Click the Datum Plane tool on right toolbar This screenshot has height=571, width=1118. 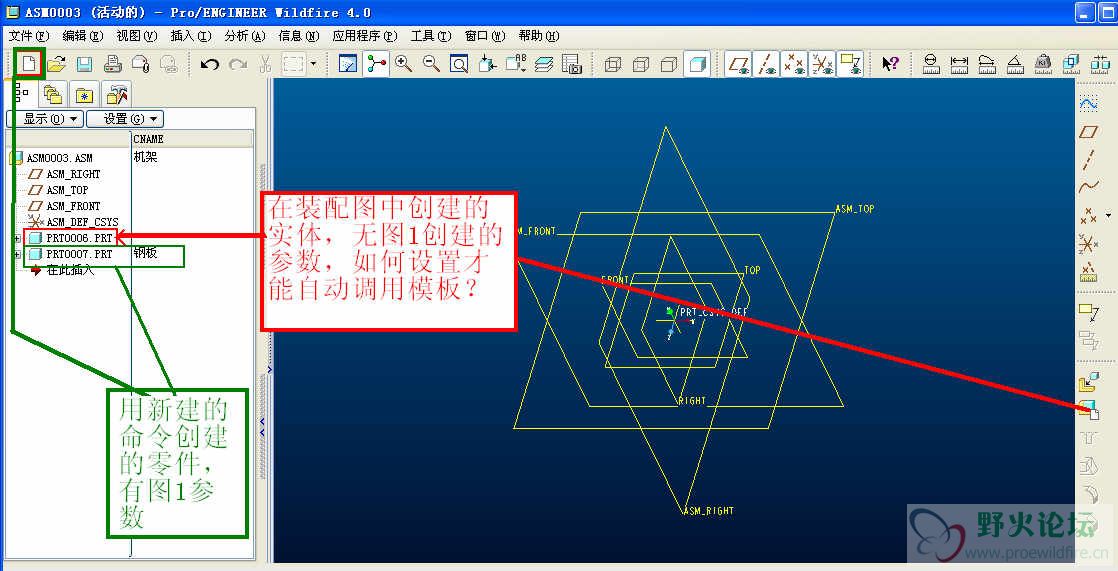(1088, 132)
